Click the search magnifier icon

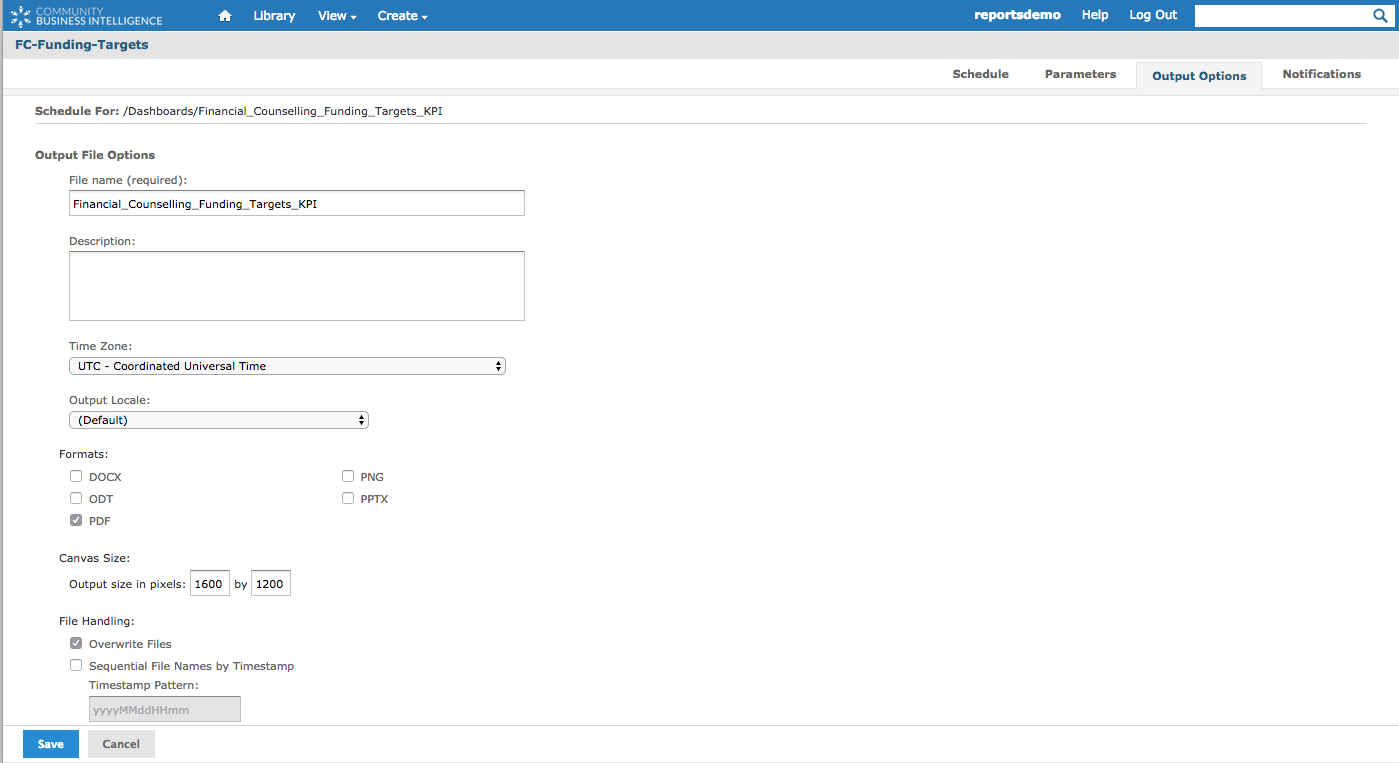1379,16
